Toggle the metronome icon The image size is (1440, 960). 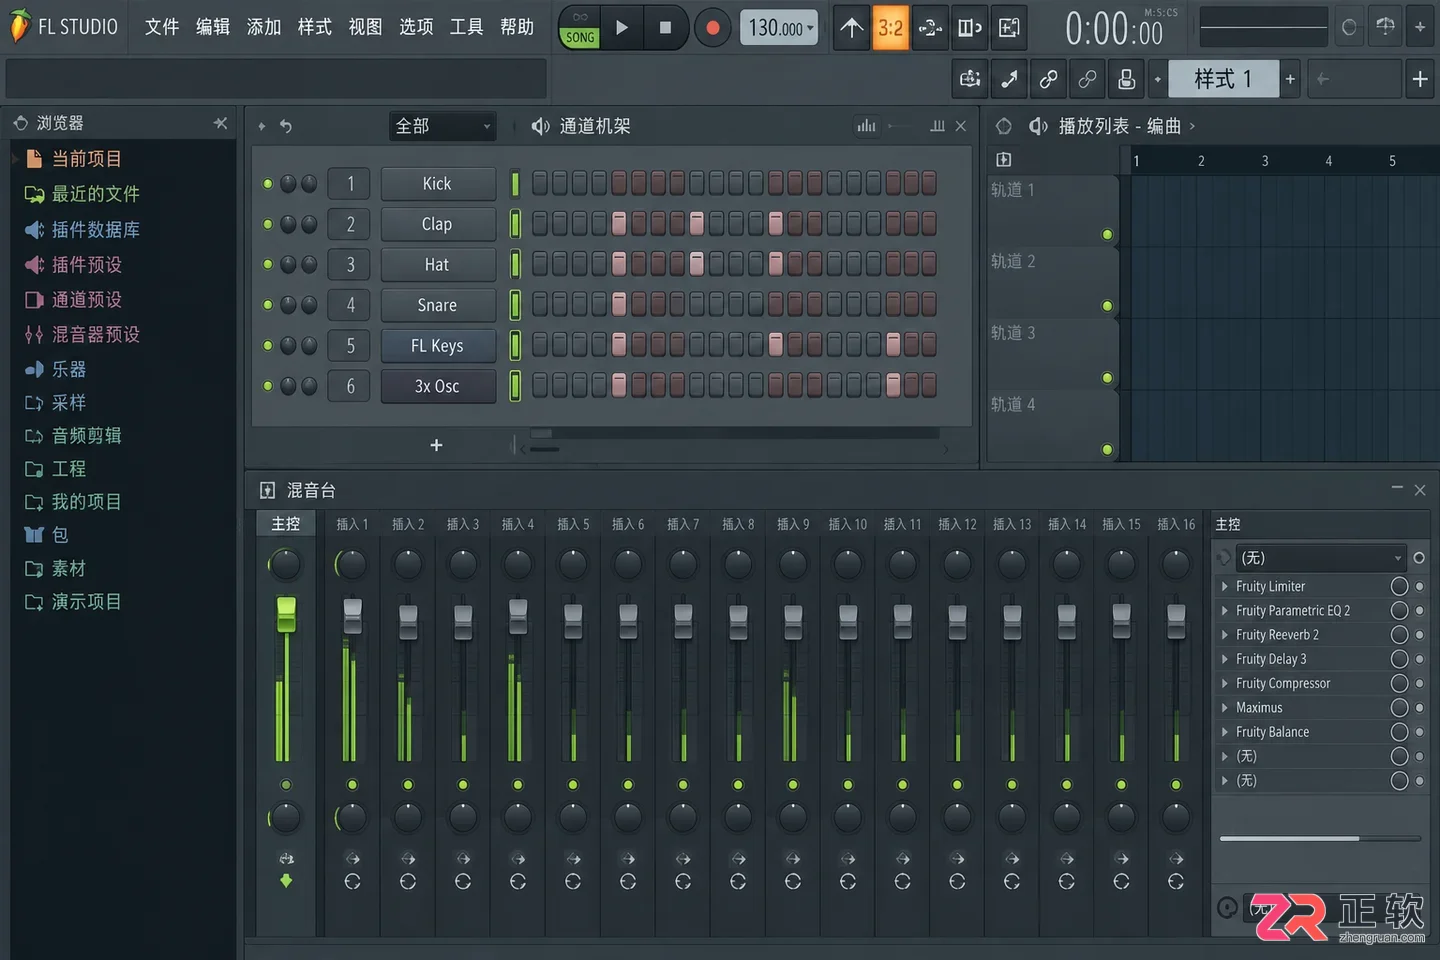[851, 28]
